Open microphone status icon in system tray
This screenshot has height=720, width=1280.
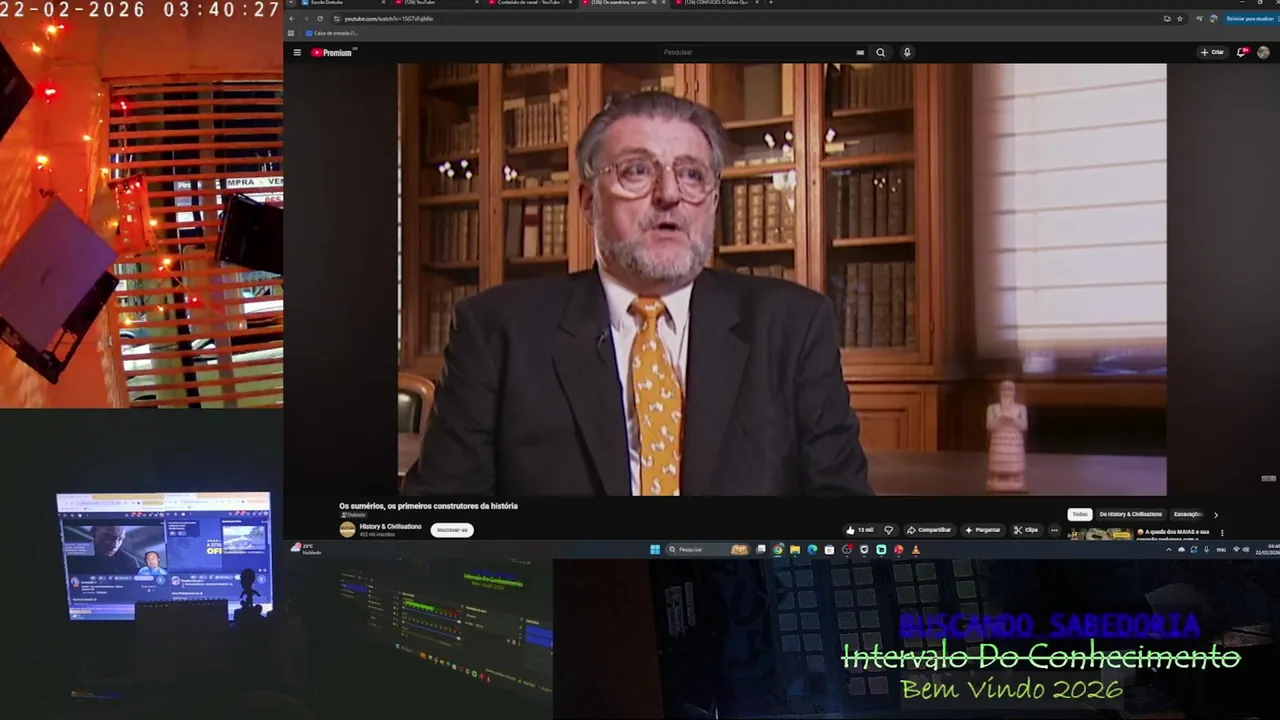tap(1206, 549)
